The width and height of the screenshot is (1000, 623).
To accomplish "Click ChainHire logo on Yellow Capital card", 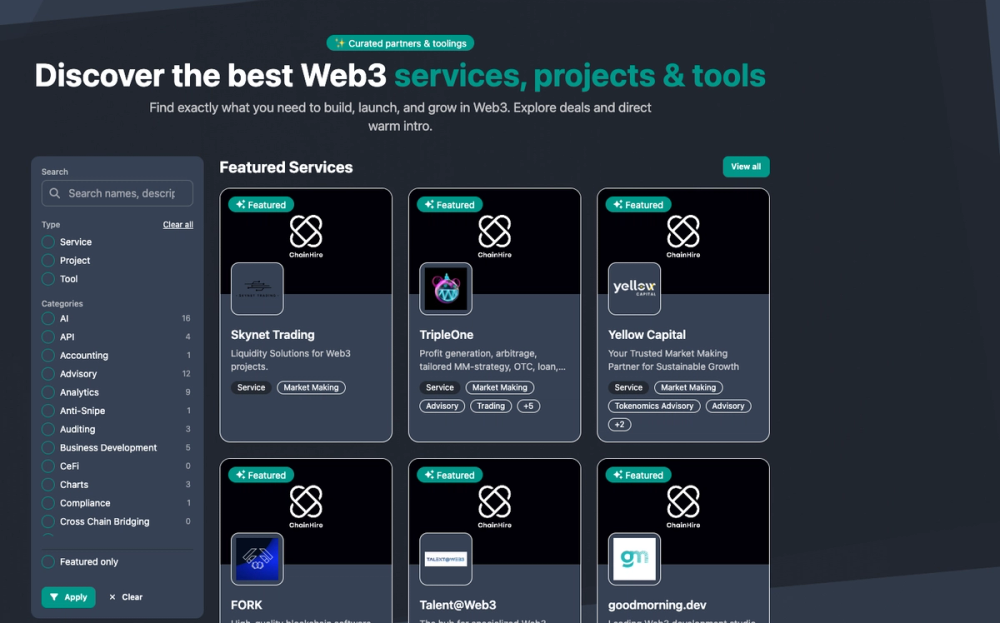I will coord(683,236).
